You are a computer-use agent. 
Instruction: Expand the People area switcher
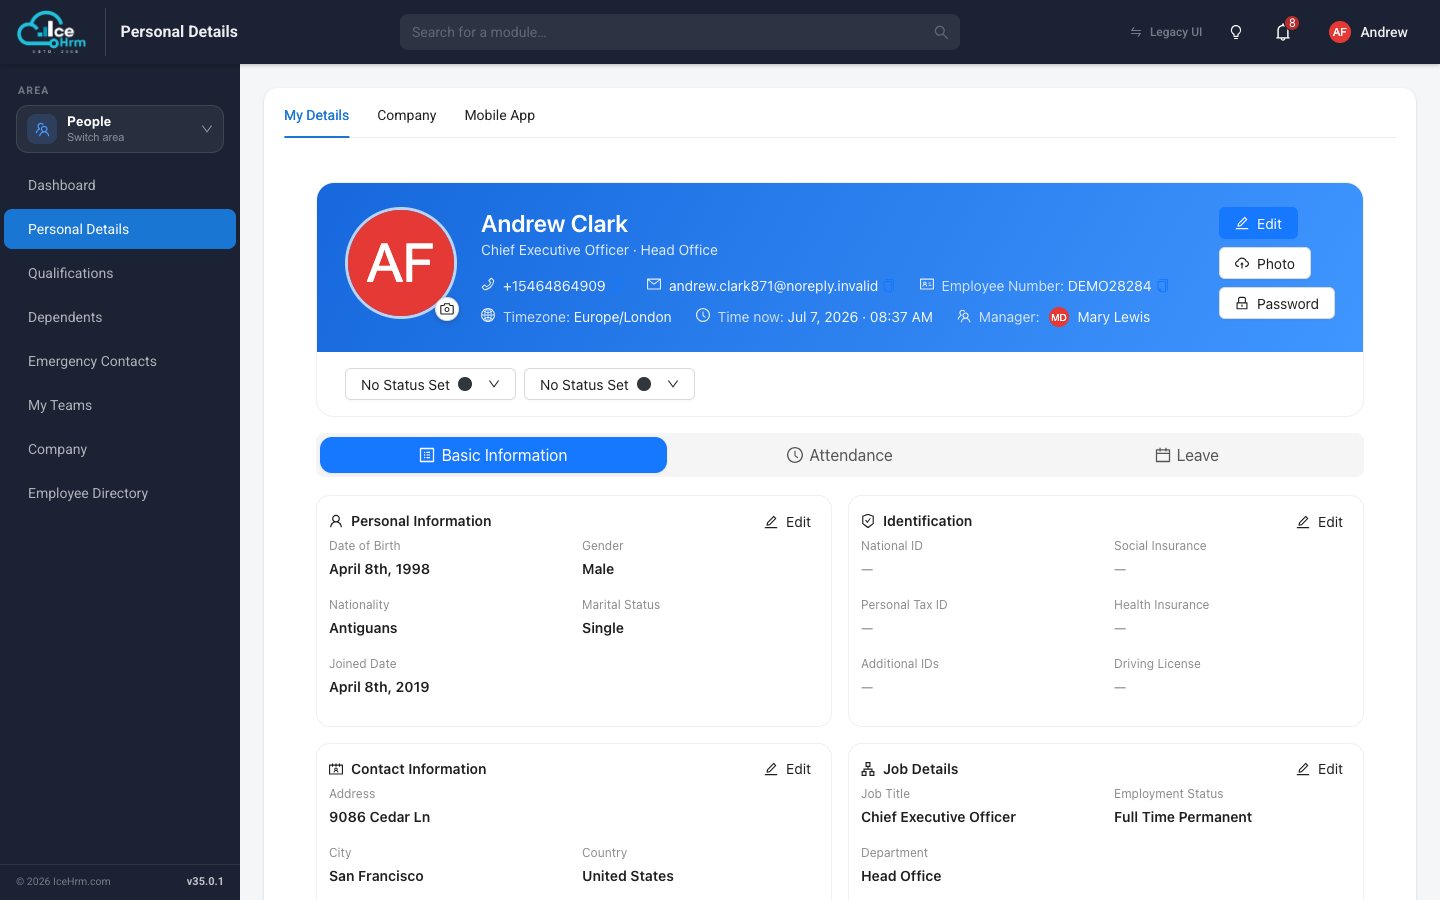[x=120, y=129]
